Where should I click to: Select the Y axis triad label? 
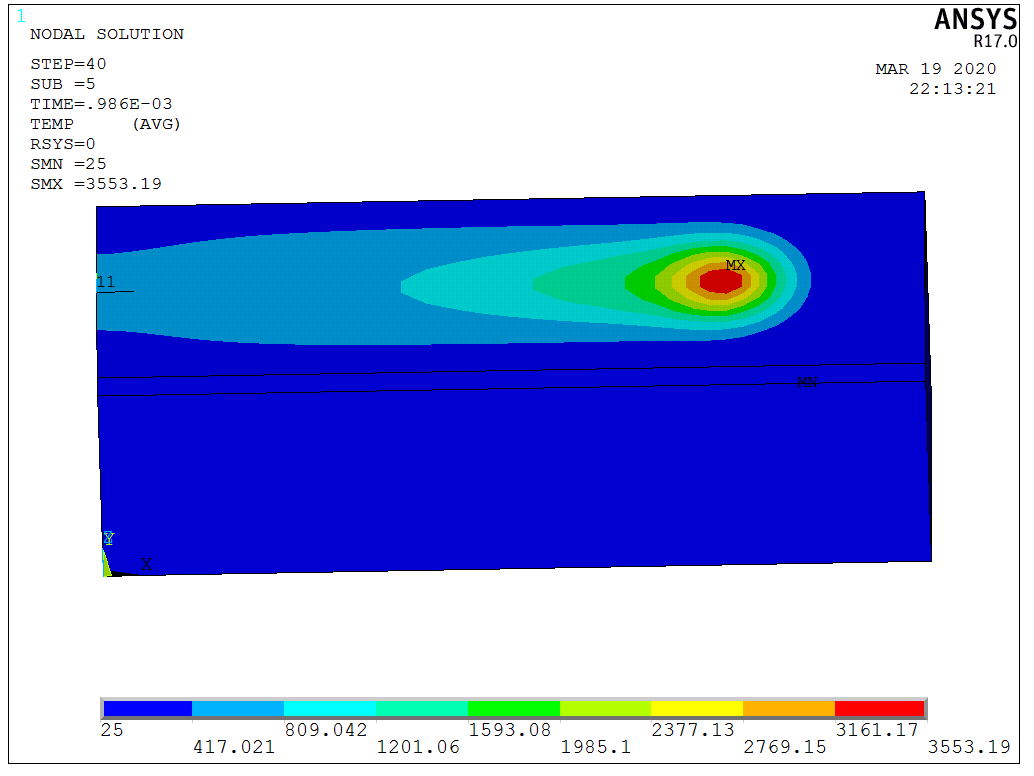pos(108,539)
